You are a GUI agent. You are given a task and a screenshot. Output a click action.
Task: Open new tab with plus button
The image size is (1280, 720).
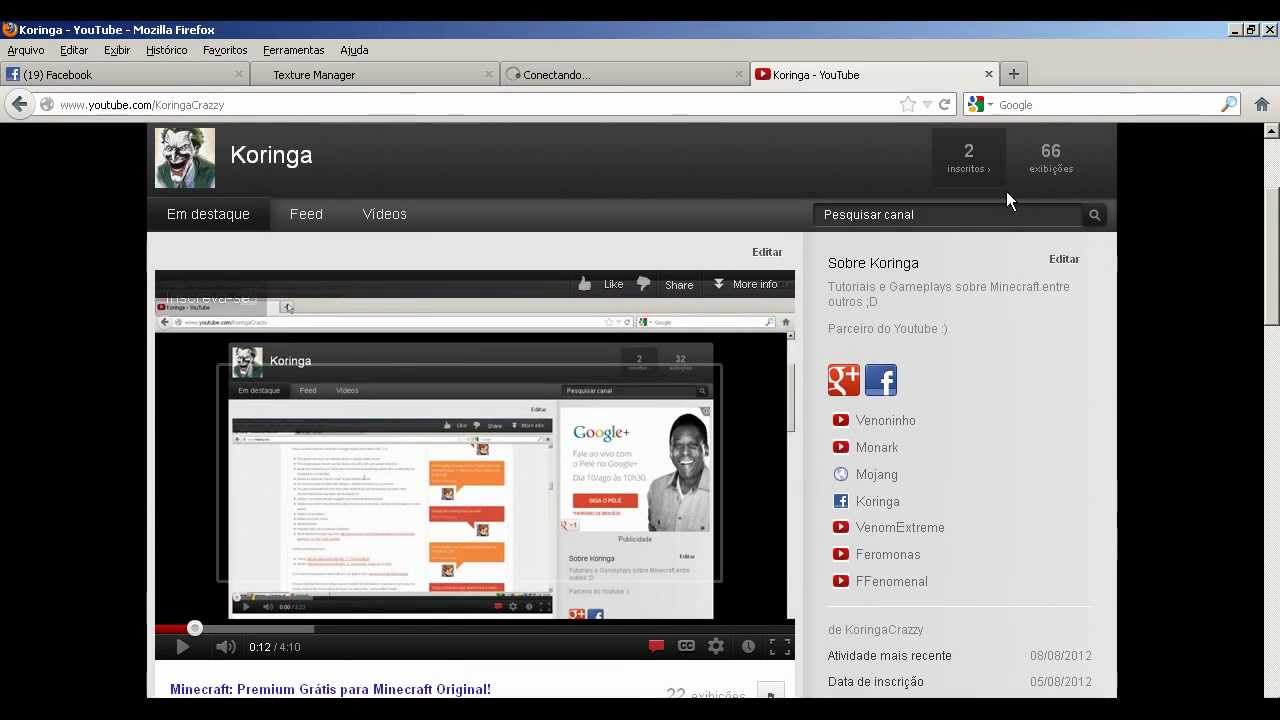coord(1013,74)
